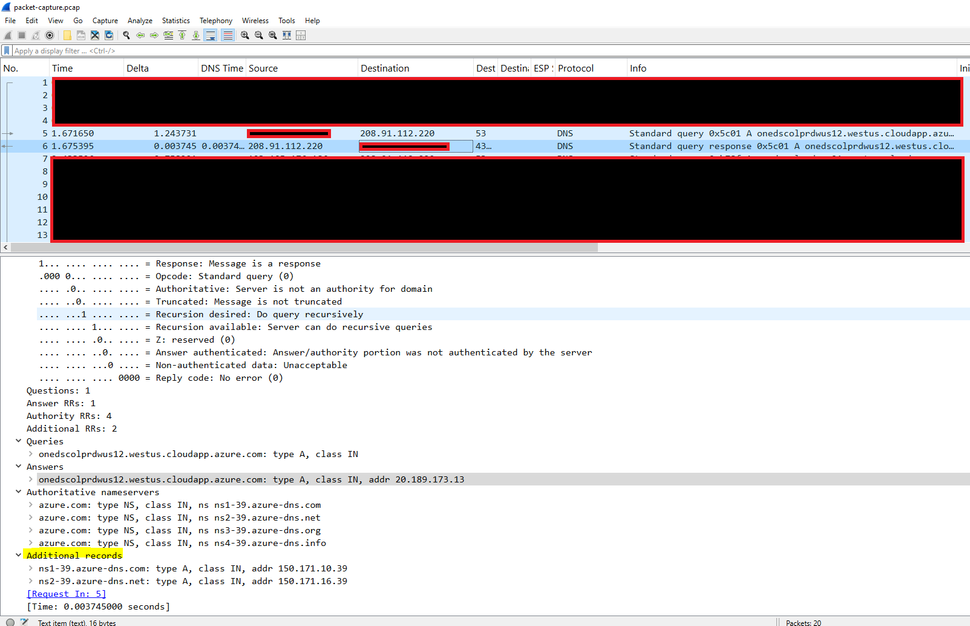Open the Statistics menu
Screen dimensions: 970x626
point(176,20)
